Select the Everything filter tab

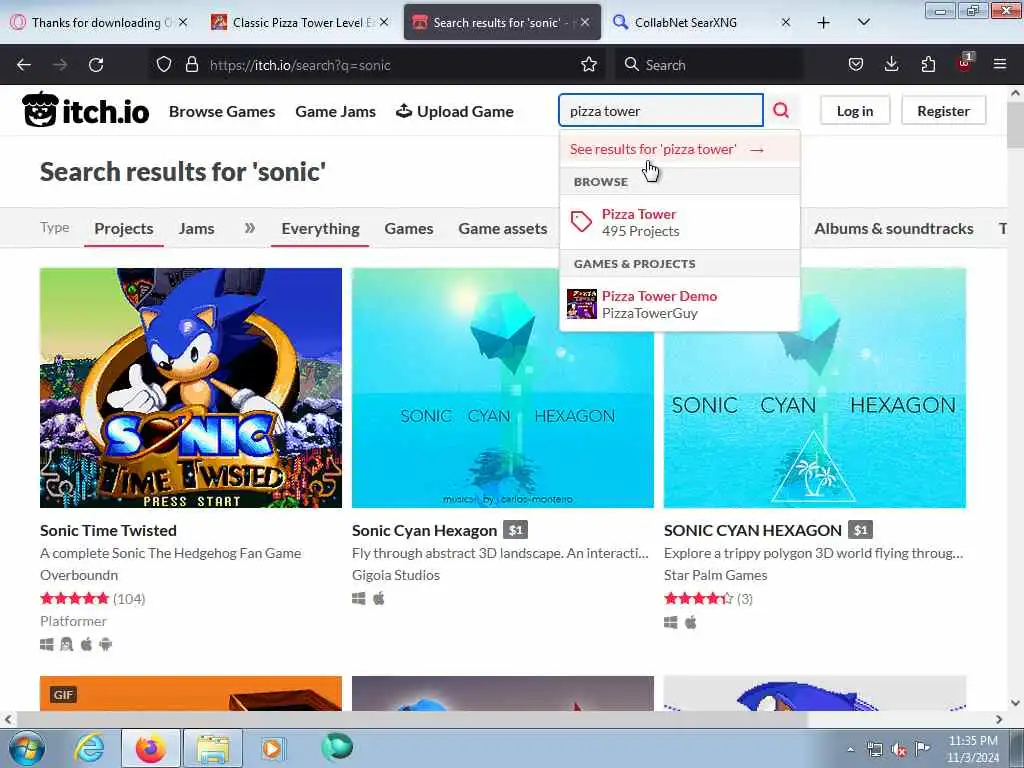pyautogui.click(x=321, y=229)
